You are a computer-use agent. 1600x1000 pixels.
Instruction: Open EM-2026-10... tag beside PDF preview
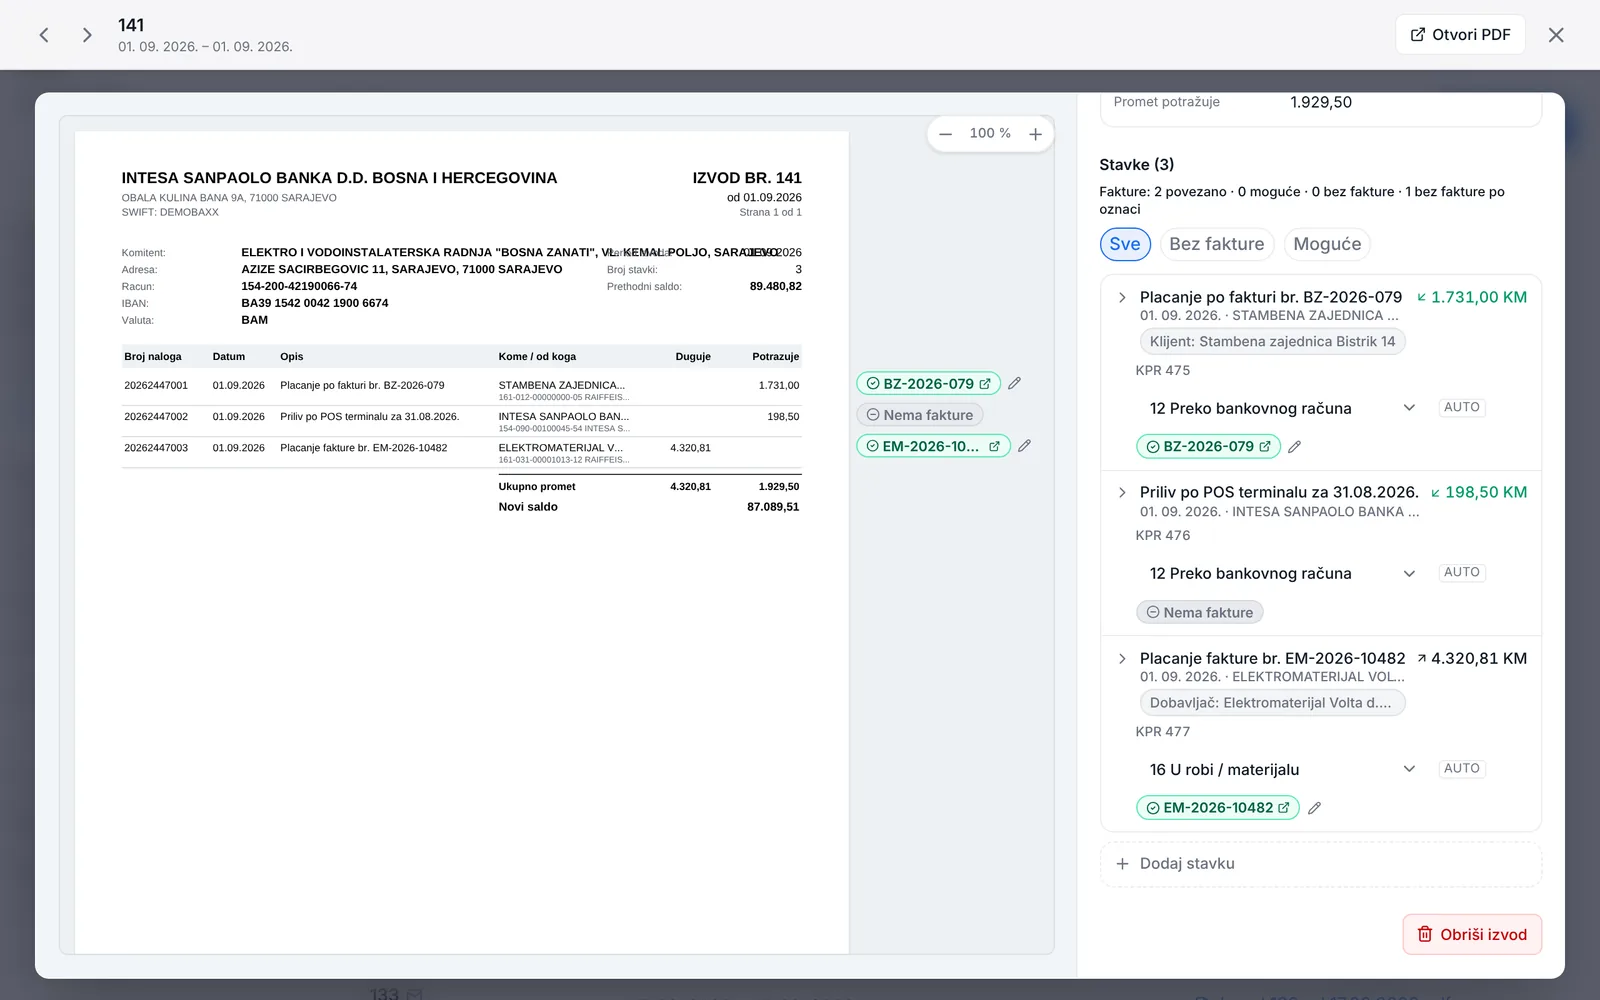[933, 446]
